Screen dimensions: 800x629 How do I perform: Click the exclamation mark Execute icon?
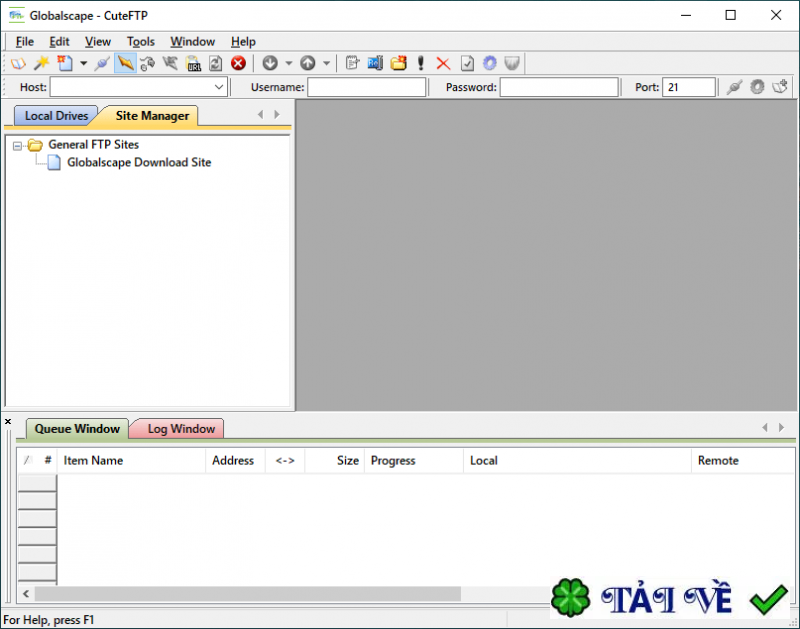pyautogui.click(x=421, y=63)
